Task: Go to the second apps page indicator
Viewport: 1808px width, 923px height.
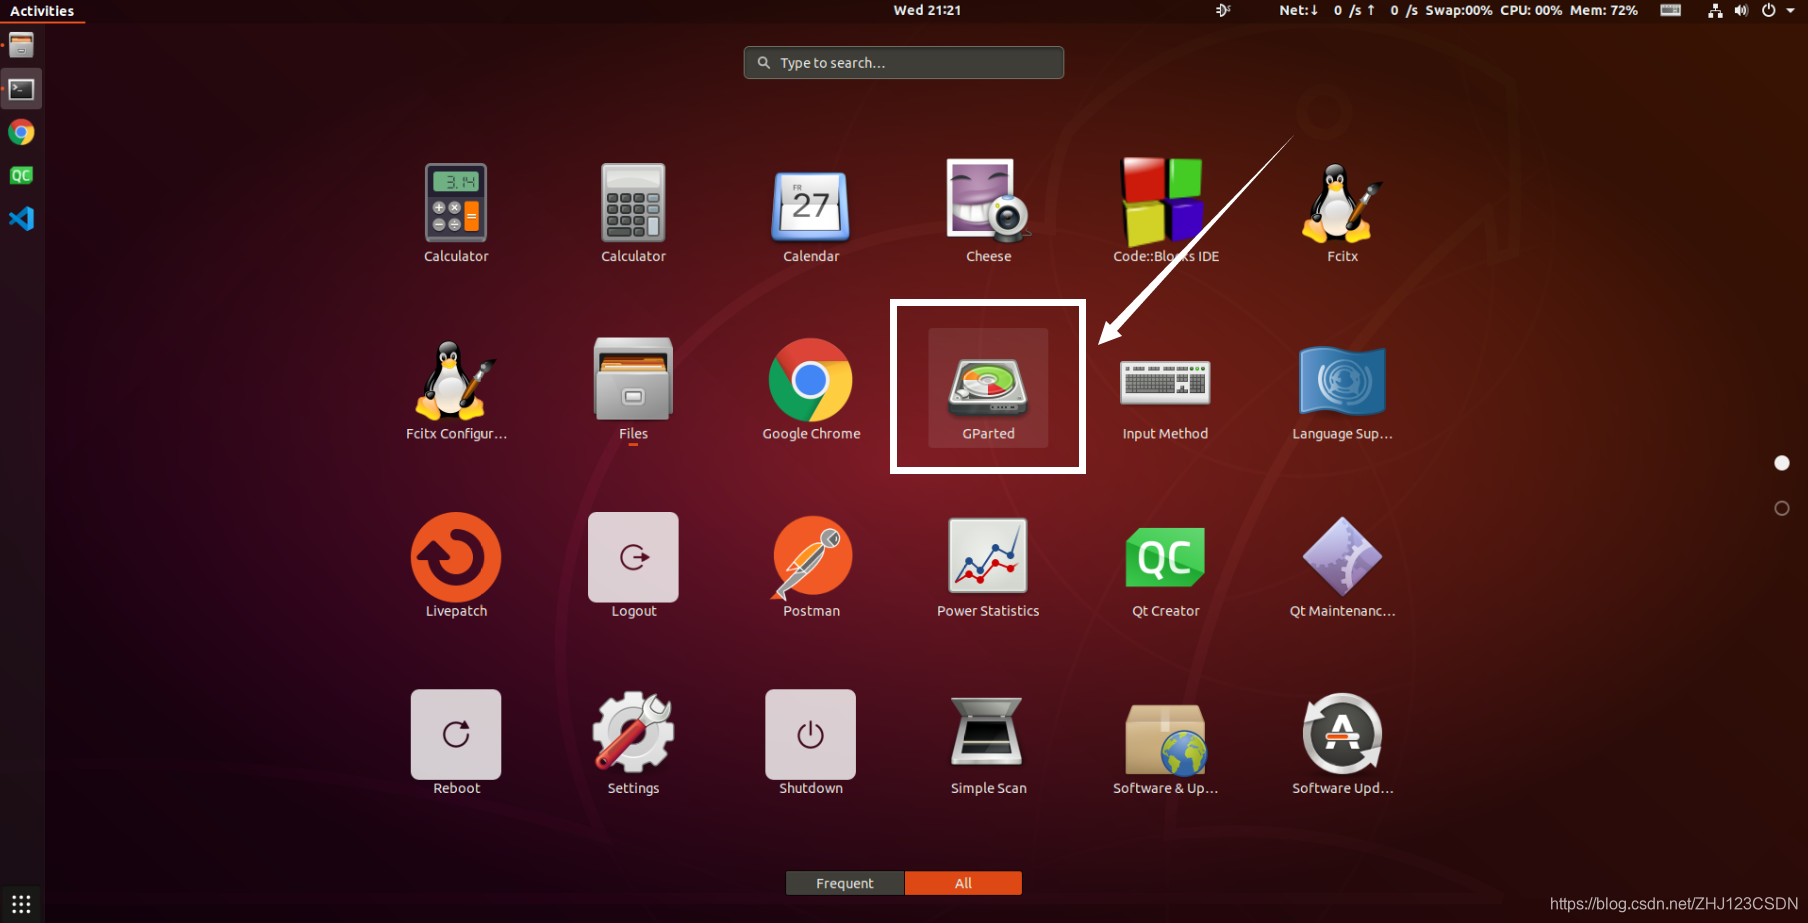Action: [1781, 508]
